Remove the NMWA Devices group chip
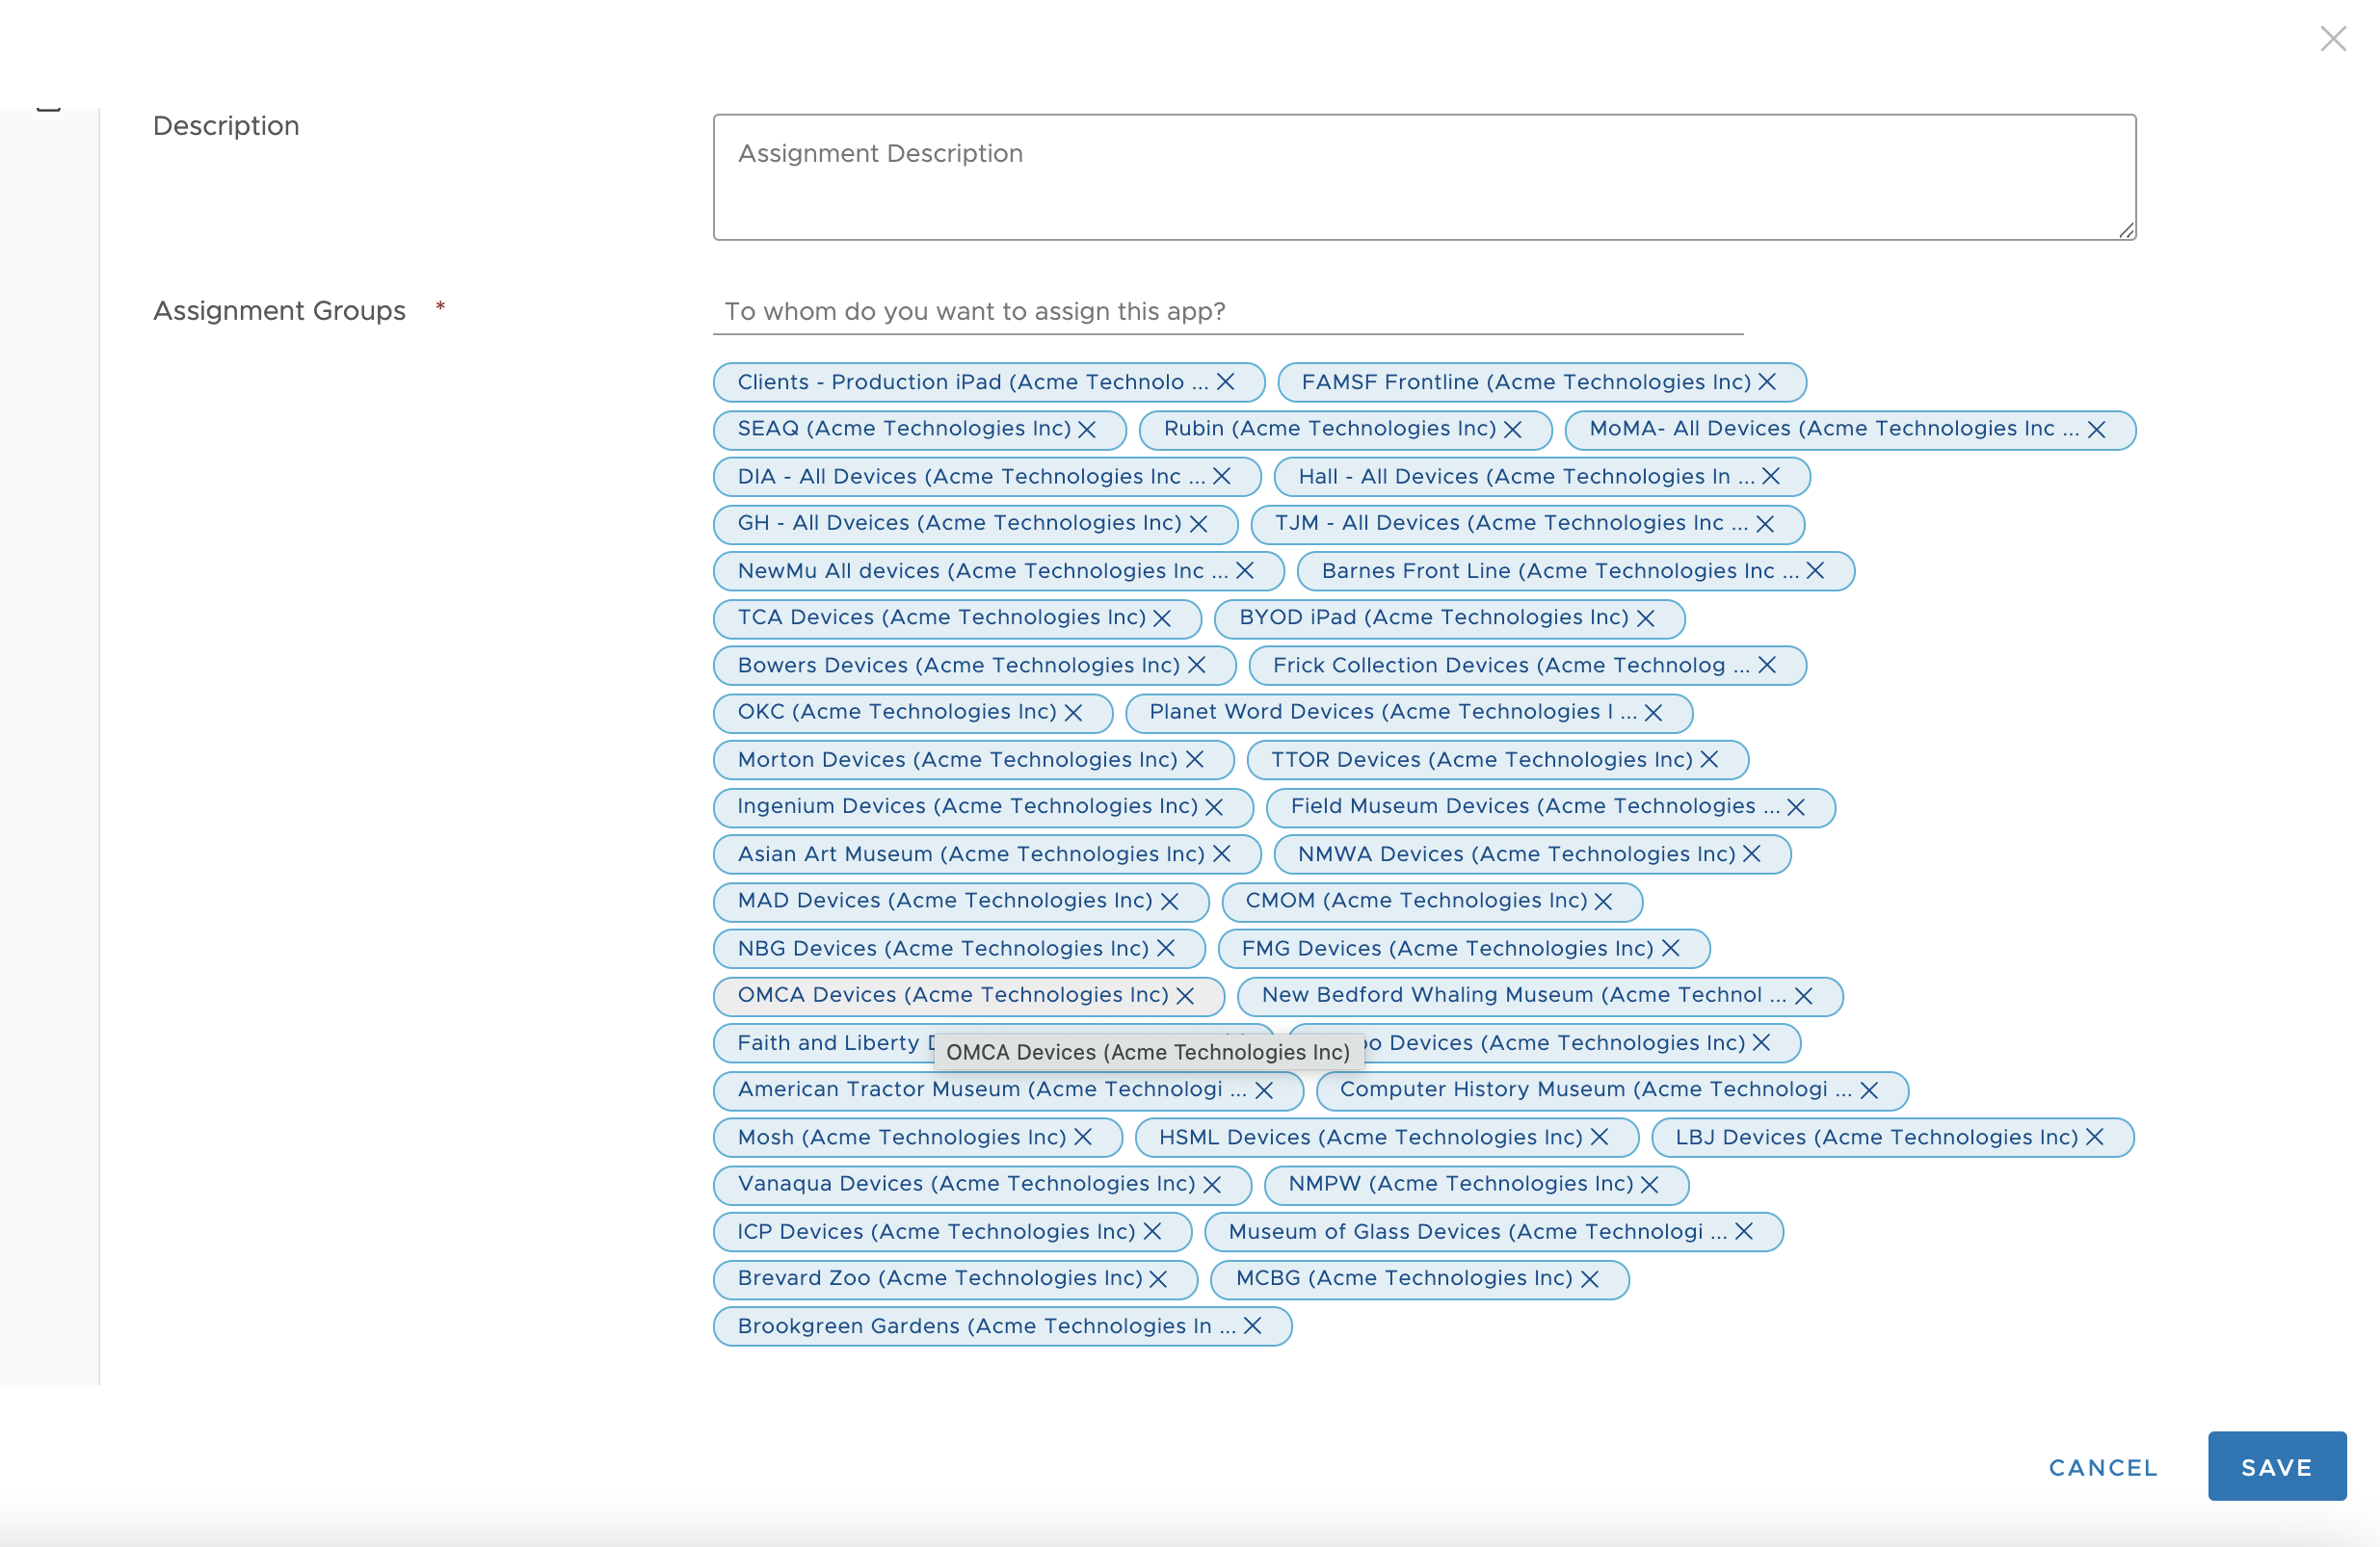The image size is (2380, 1547). coord(1752,853)
